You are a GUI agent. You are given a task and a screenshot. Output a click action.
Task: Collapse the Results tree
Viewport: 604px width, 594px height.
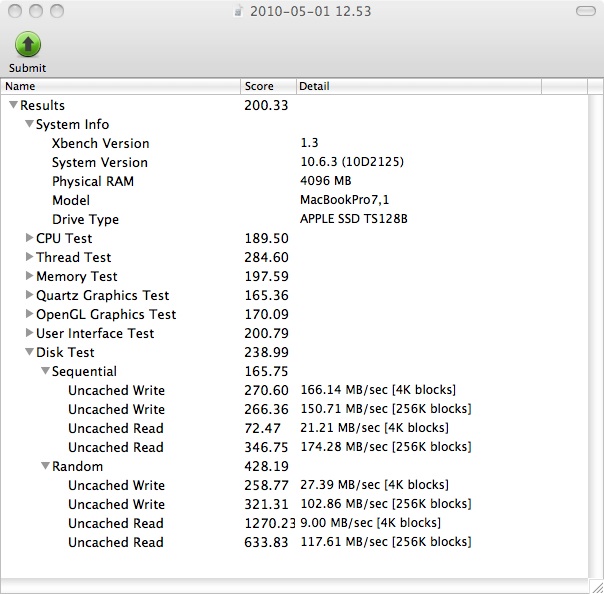pos(13,104)
